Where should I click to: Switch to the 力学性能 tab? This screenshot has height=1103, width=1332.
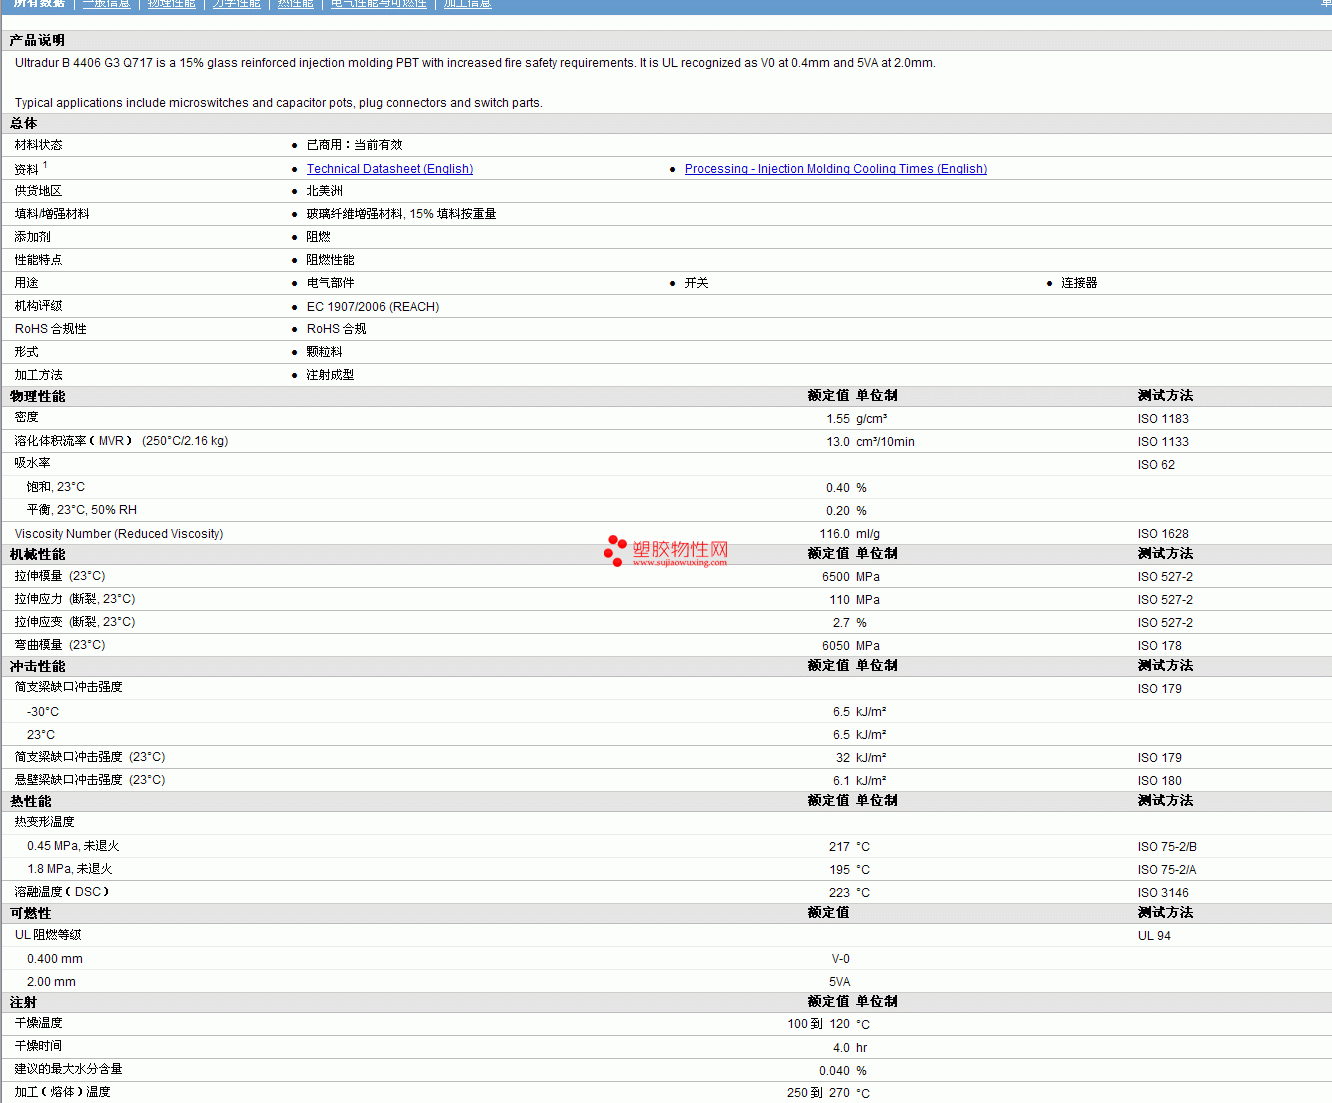coord(236,4)
